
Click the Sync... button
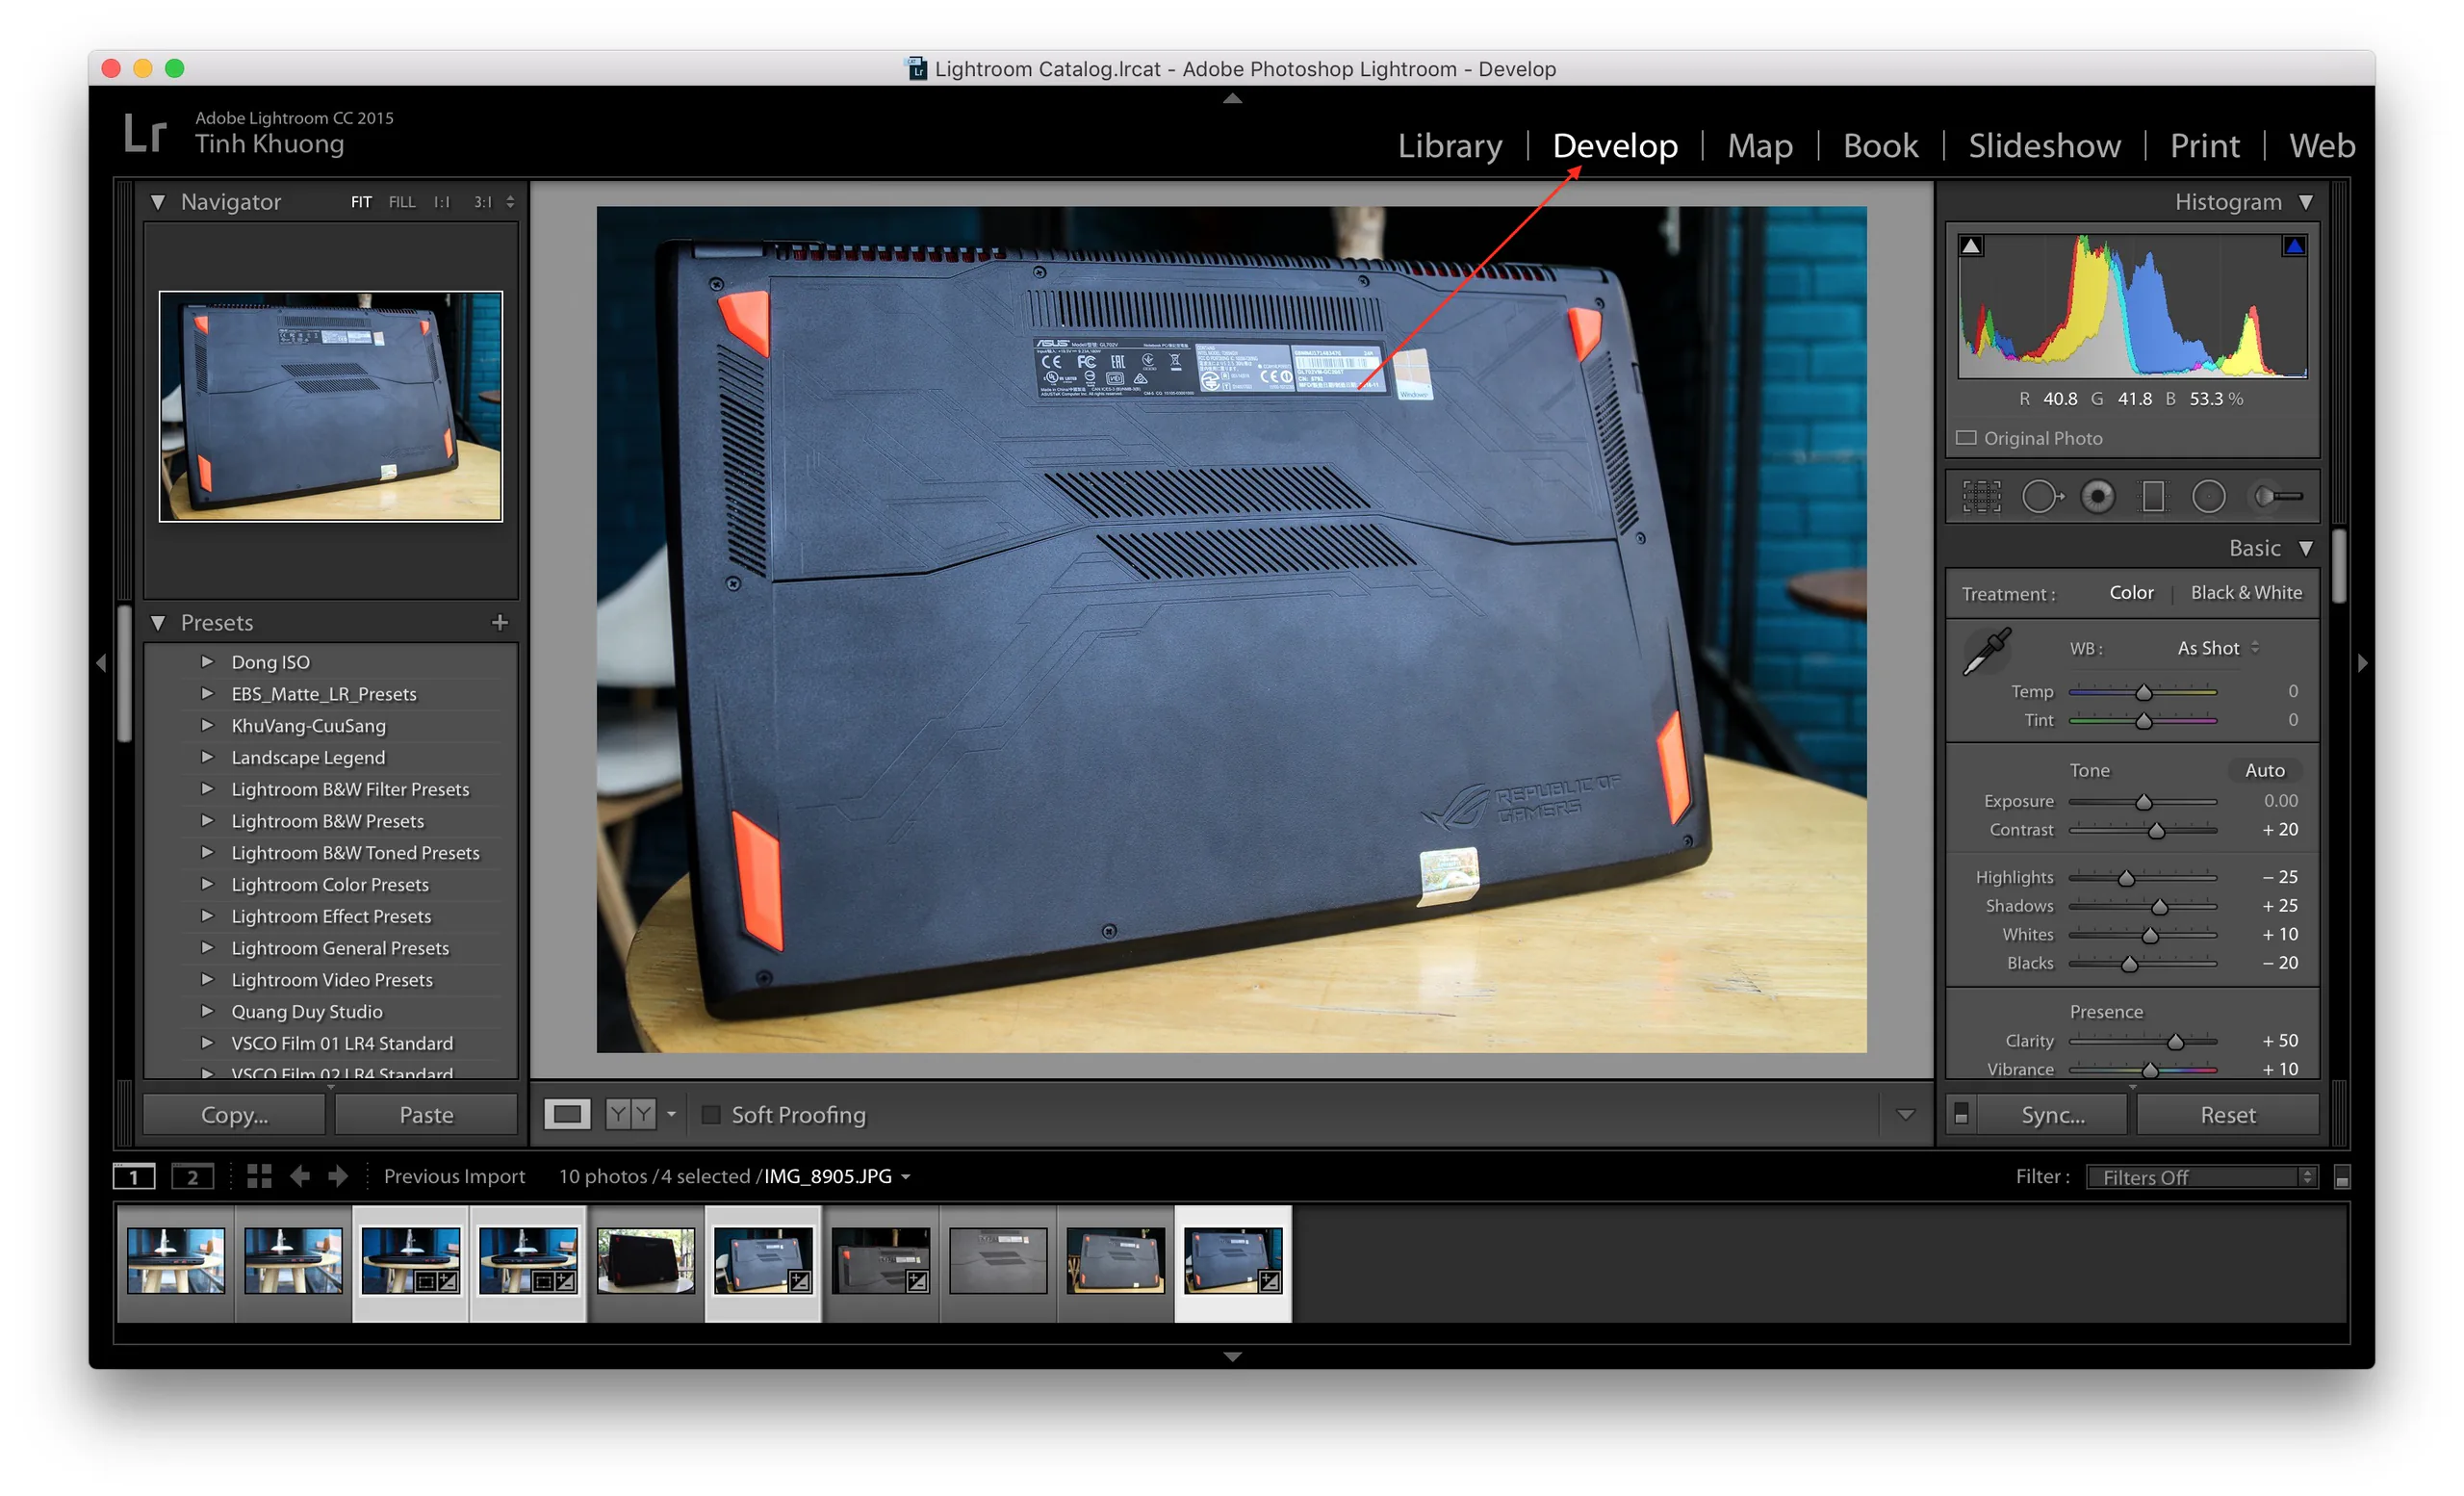(2053, 1114)
